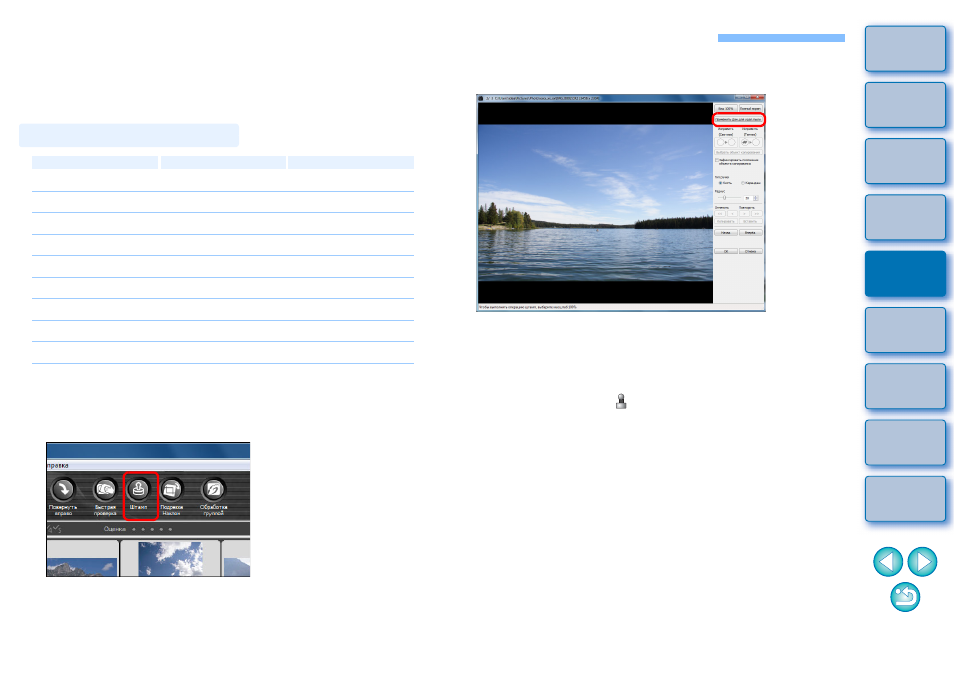Viewport: 954px width, 674px height.
Task: Open the Quick check tool icon
Action: (x=105, y=489)
